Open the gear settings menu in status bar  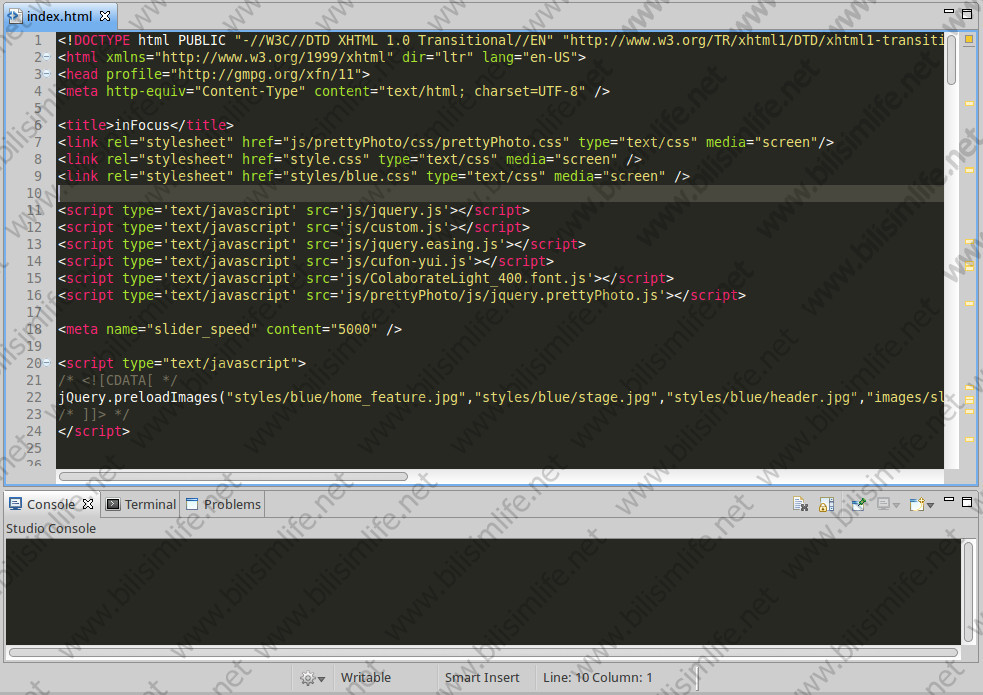pos(311,678)
